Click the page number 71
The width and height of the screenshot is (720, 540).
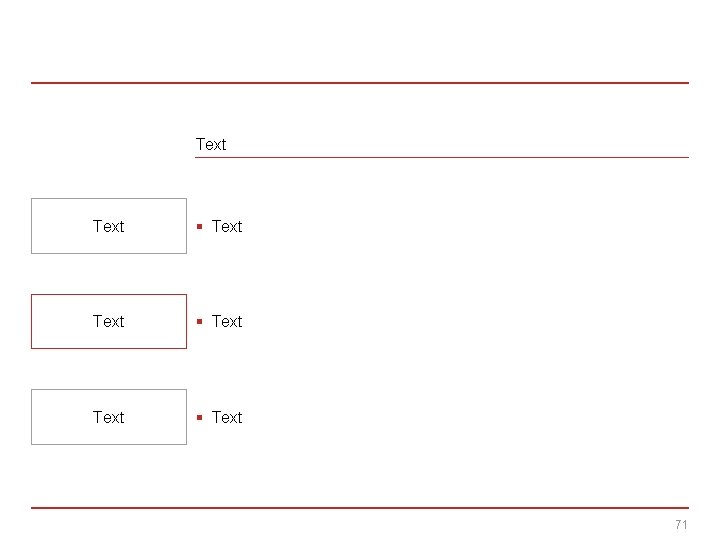(681, 524)
